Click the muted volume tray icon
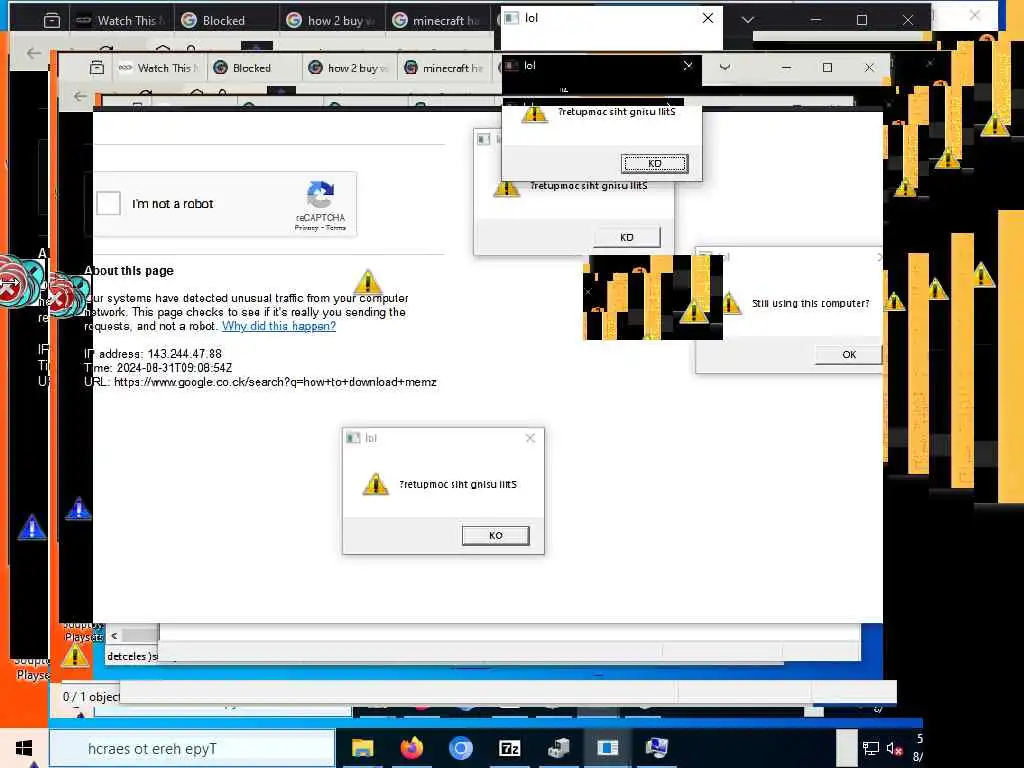 point(894,748)
